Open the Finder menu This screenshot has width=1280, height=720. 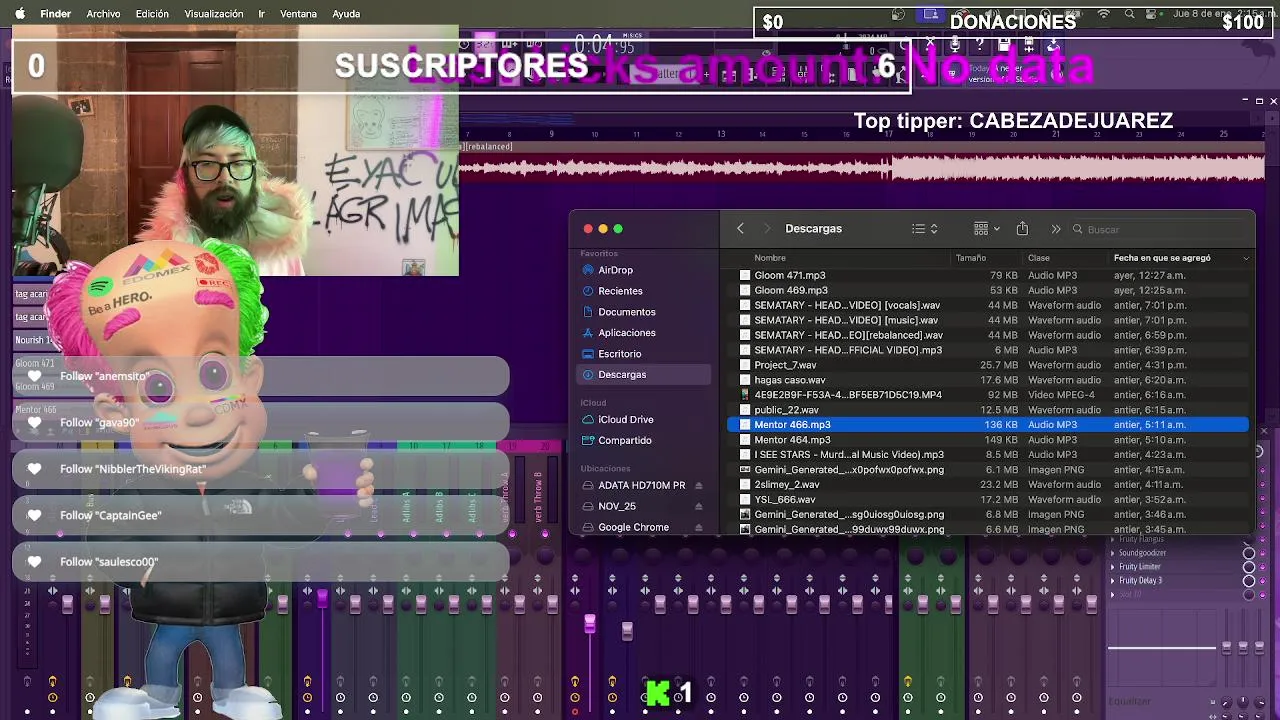coord(55,14)
